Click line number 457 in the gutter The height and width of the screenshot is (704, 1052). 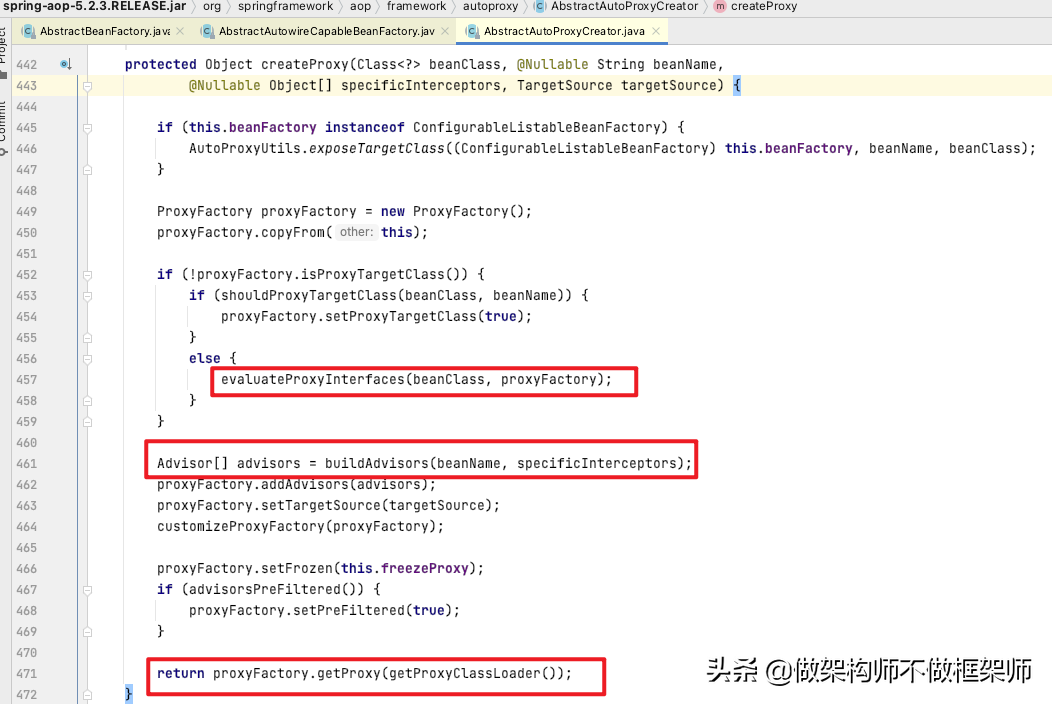[x=27, y=379]
